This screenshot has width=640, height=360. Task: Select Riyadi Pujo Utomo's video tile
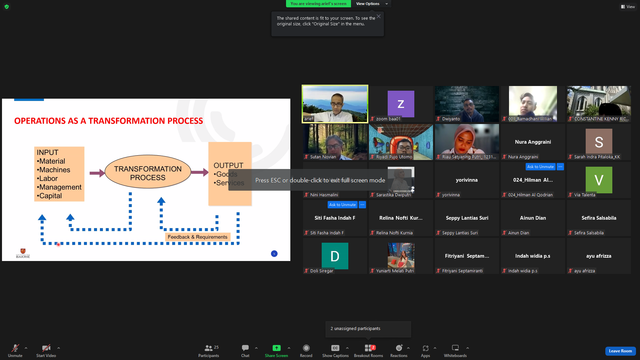point(401,142)
